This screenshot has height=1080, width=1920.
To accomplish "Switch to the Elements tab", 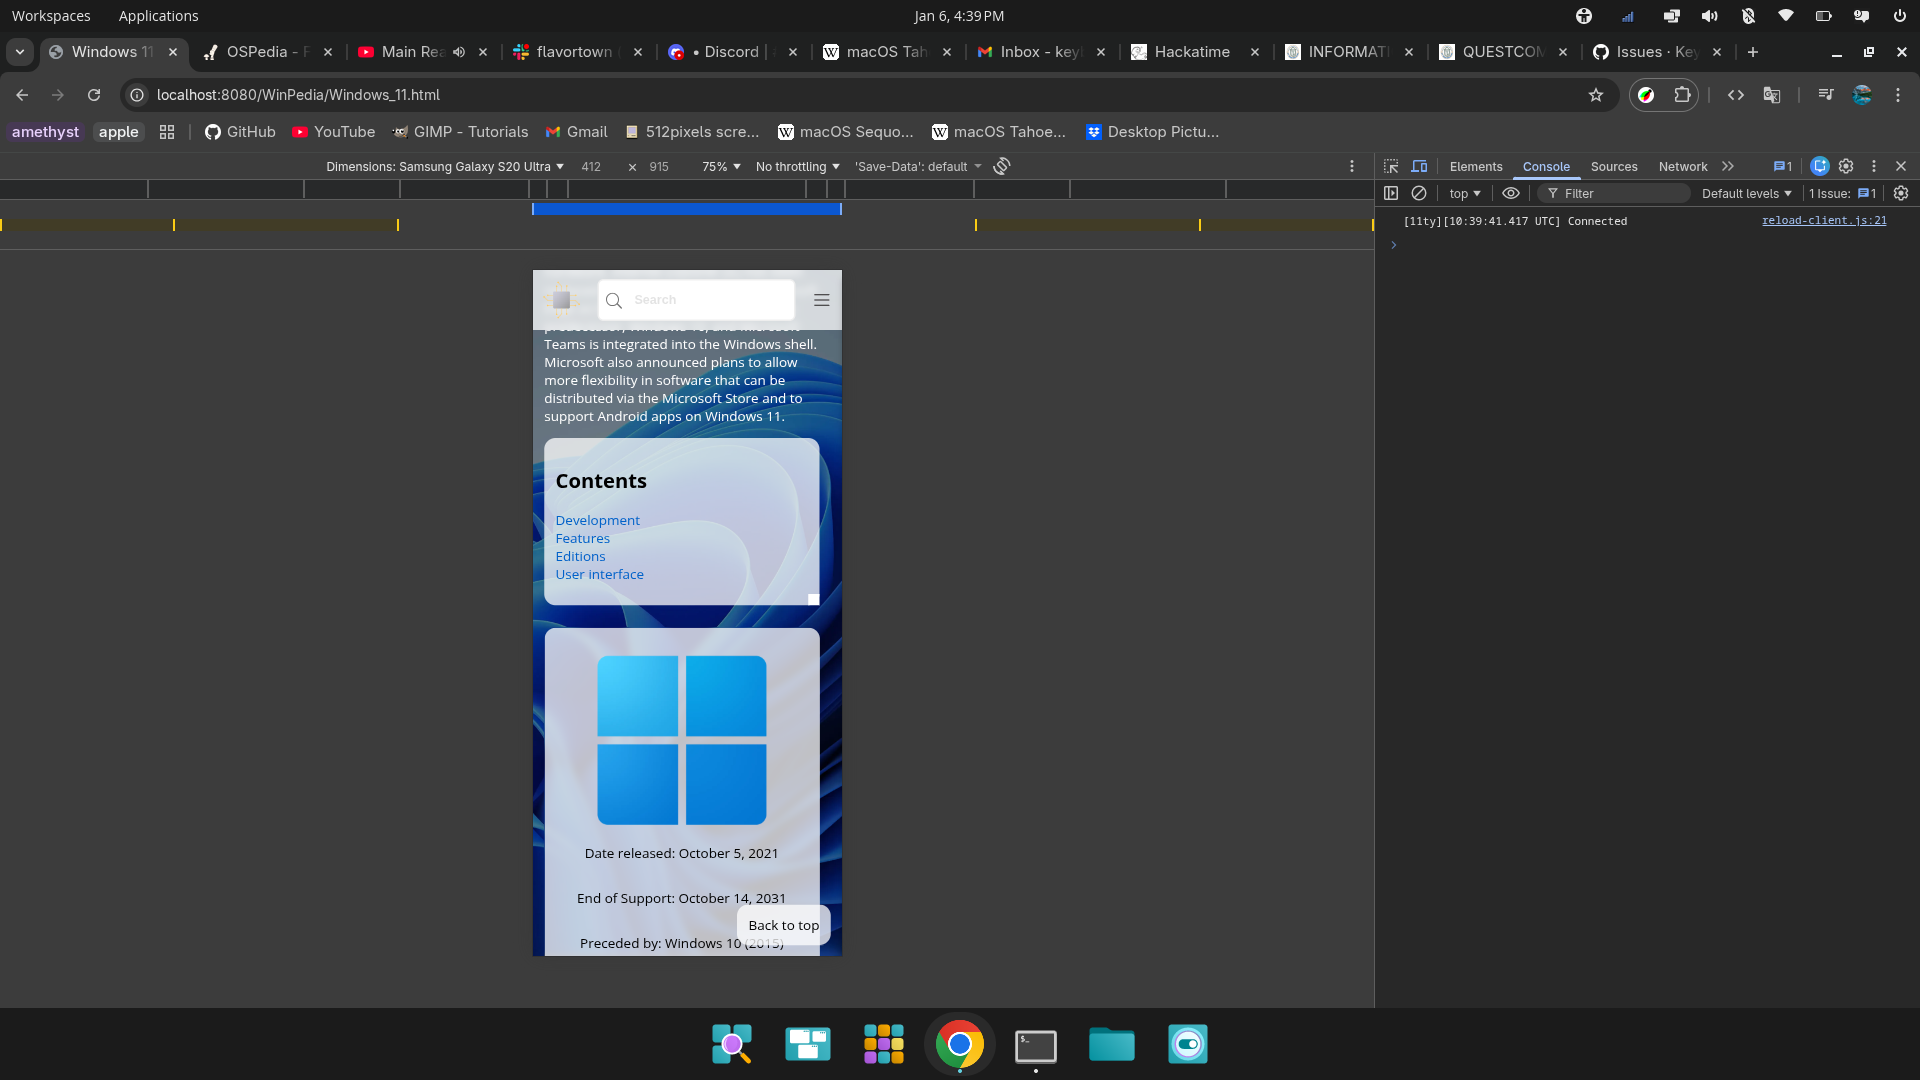I will 1475,166.
